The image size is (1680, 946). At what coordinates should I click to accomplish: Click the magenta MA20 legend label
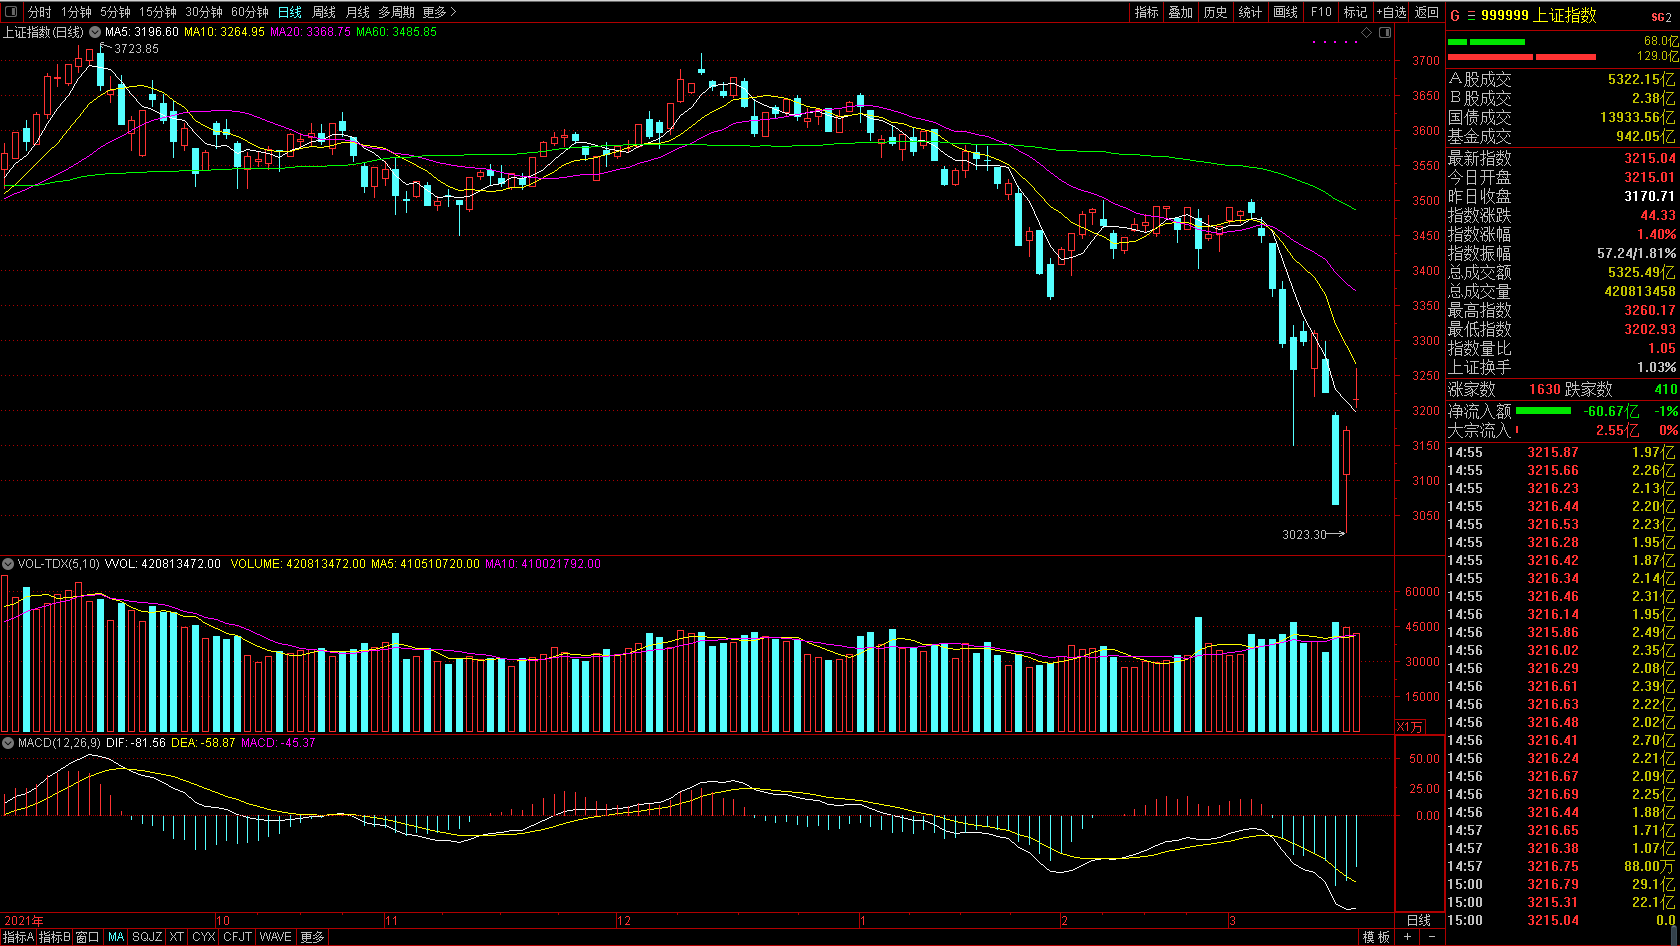310,32
